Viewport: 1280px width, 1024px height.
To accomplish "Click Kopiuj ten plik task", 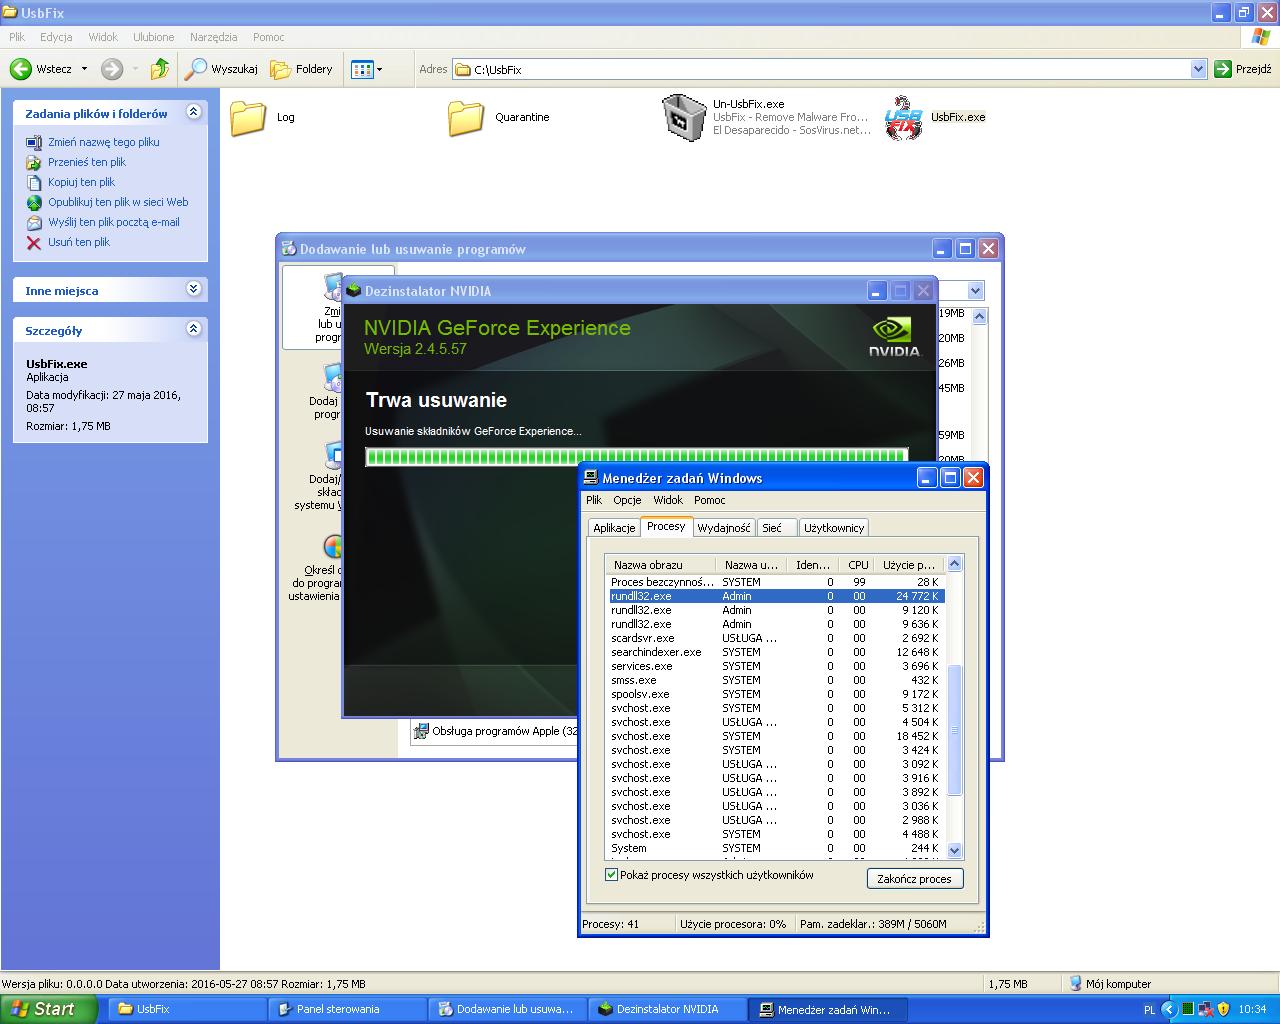I will click(81, 182).
